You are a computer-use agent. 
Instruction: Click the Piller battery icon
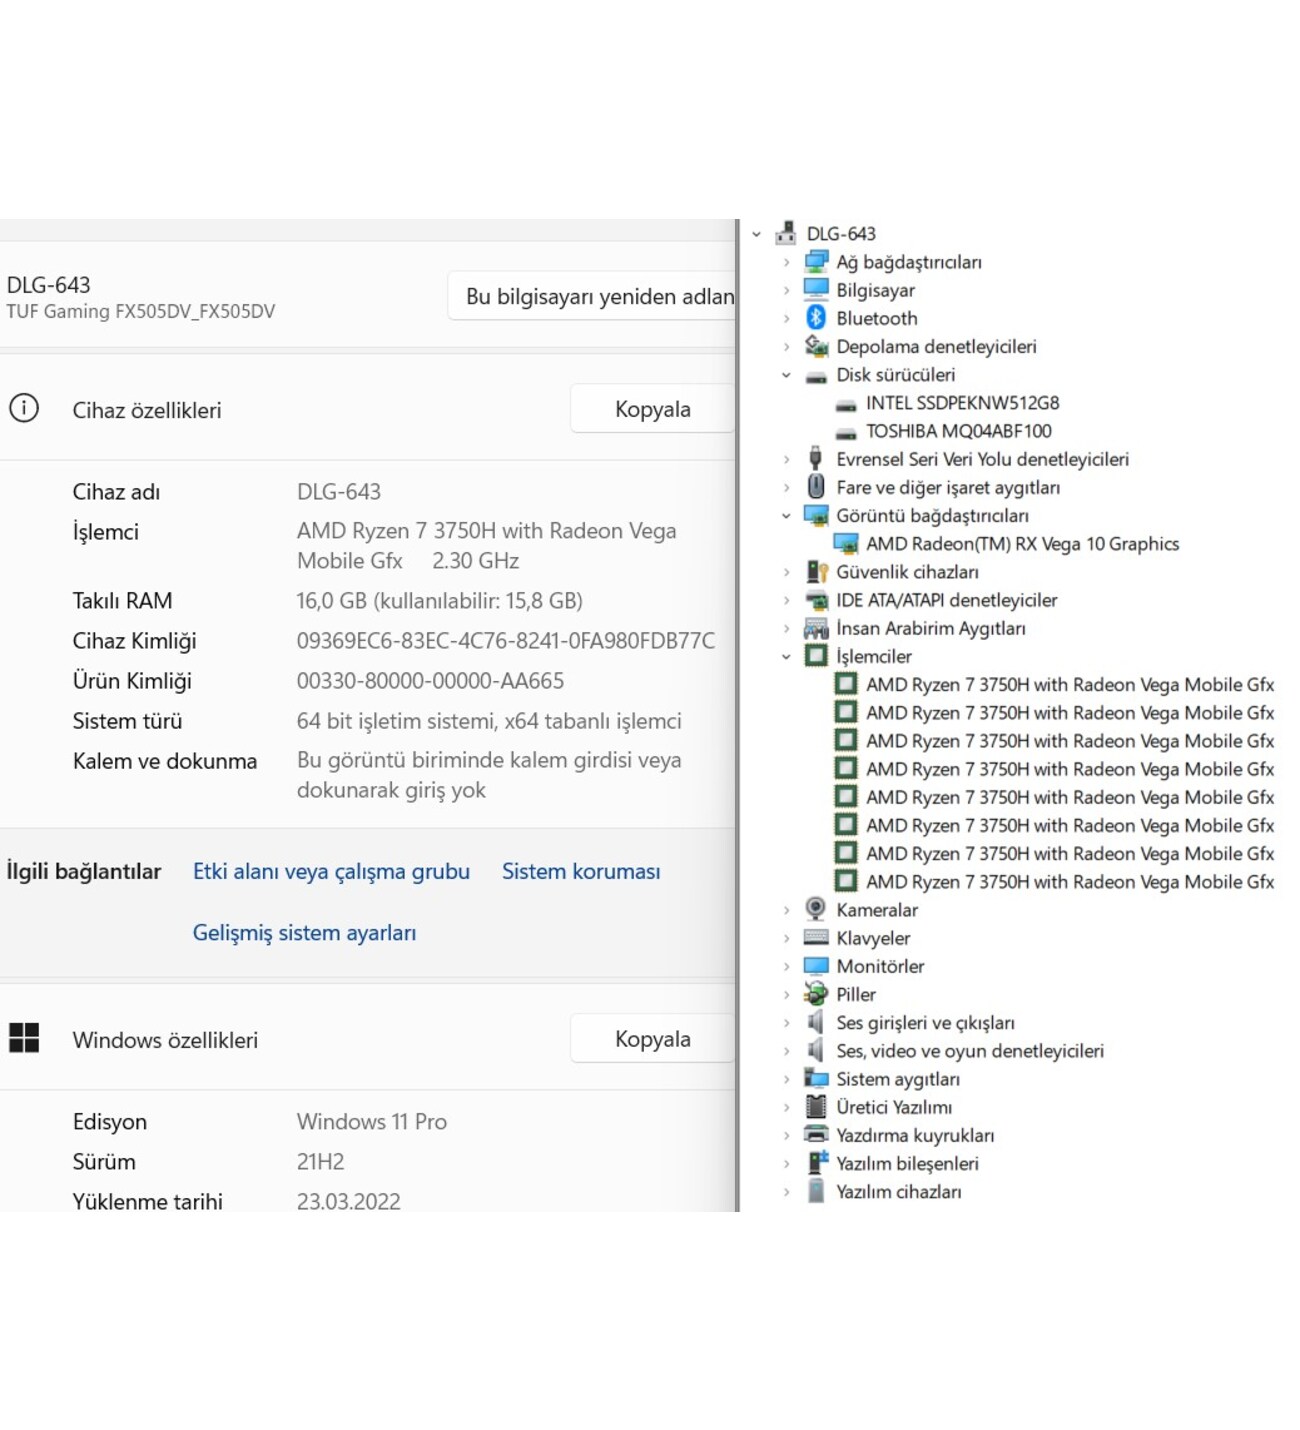point(816,994)
